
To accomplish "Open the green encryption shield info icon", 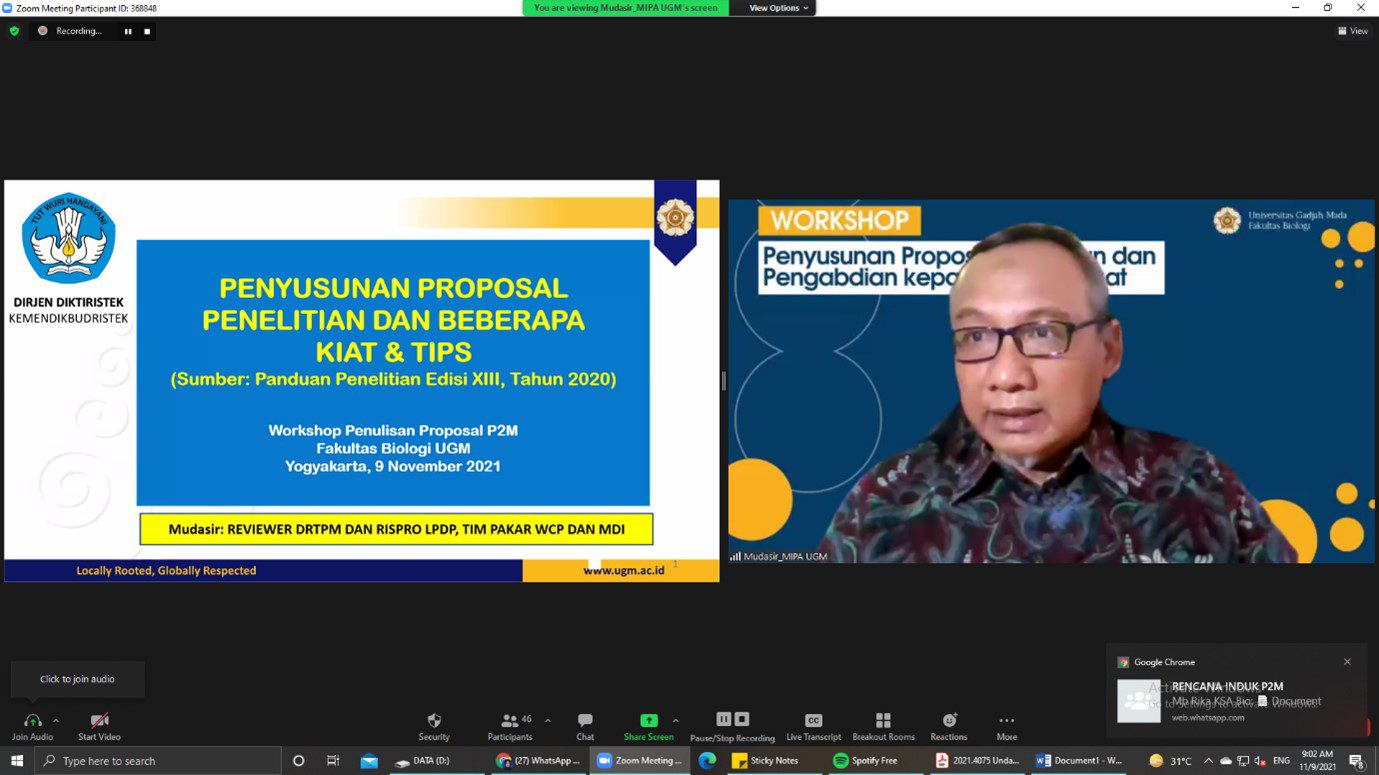I will (14, 31).
